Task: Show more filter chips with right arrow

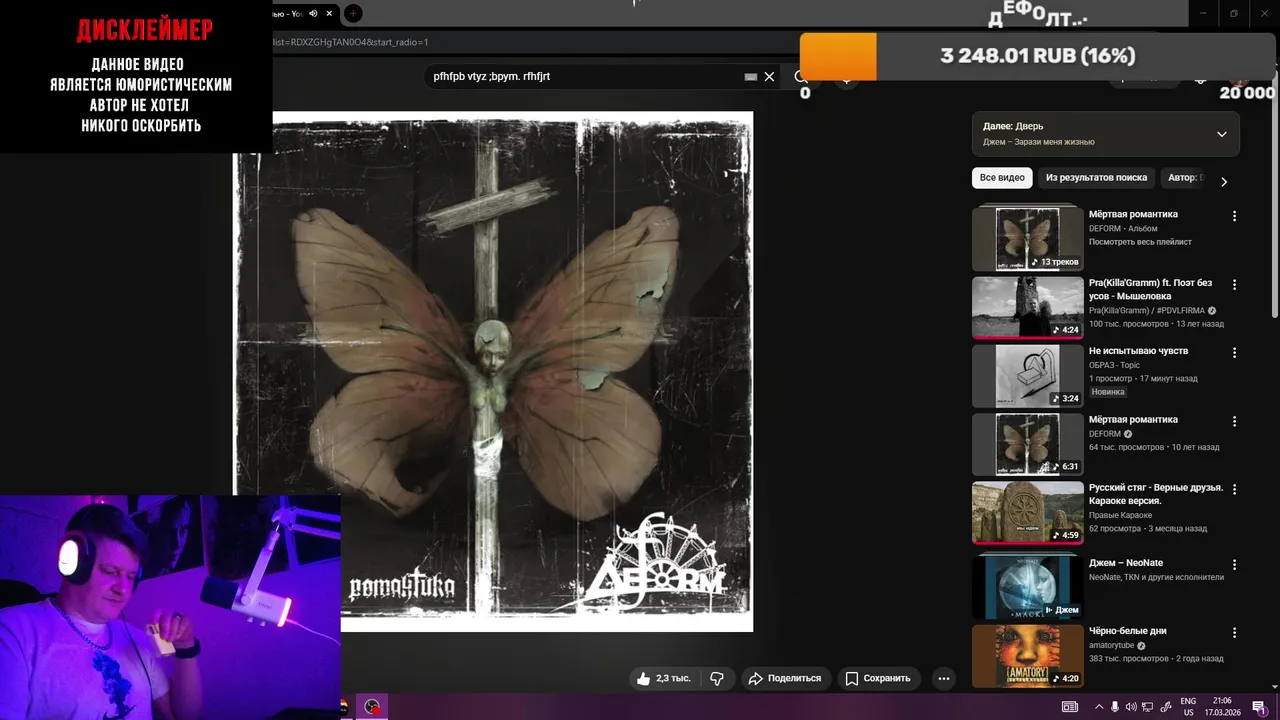Action: click(1223, 181)
